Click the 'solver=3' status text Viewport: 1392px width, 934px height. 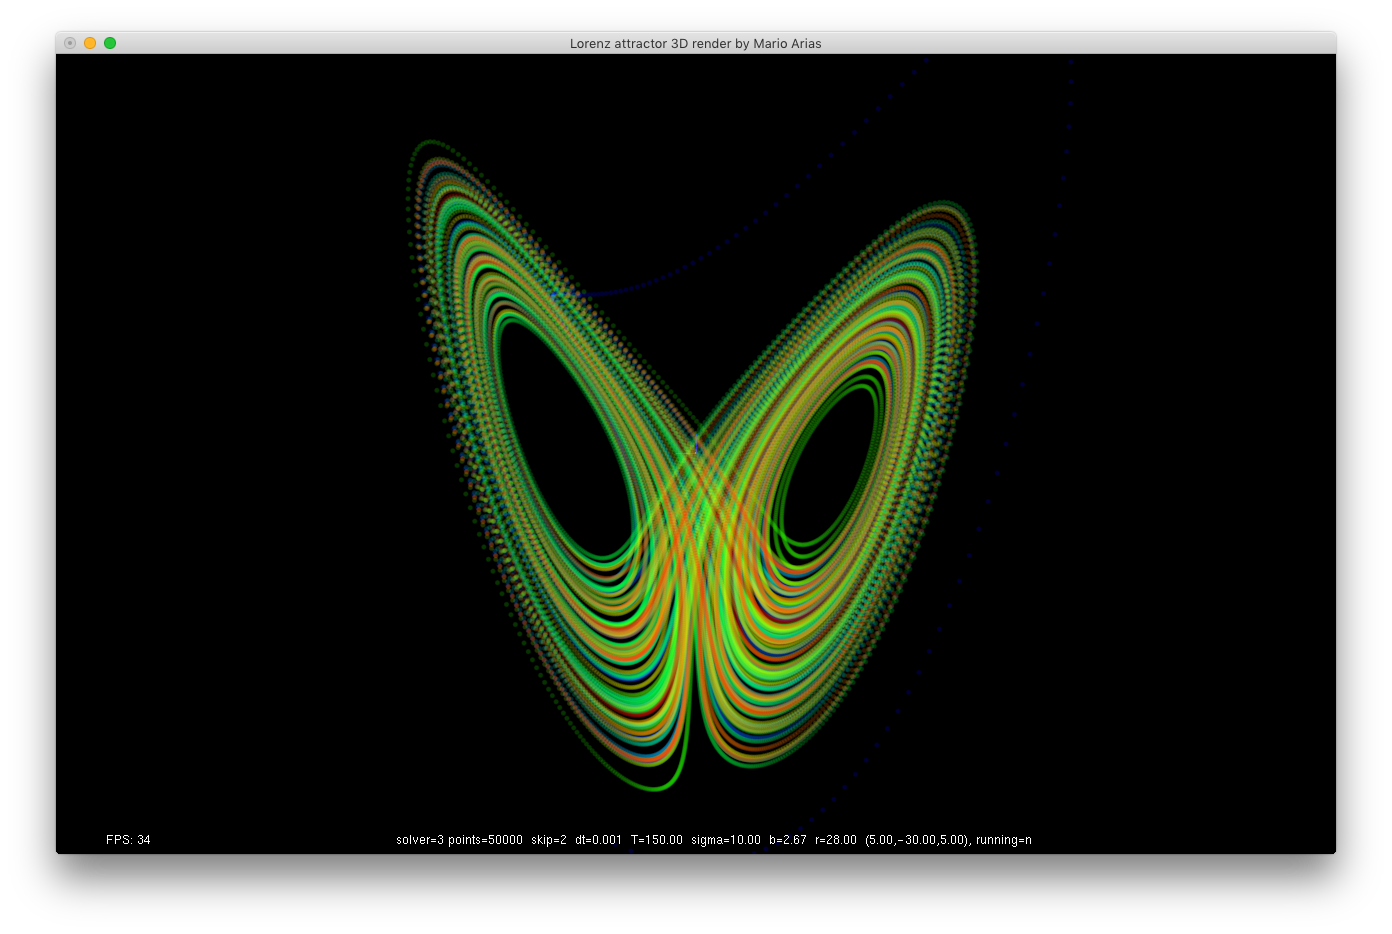pyautogui.click(x=420, y=840)
